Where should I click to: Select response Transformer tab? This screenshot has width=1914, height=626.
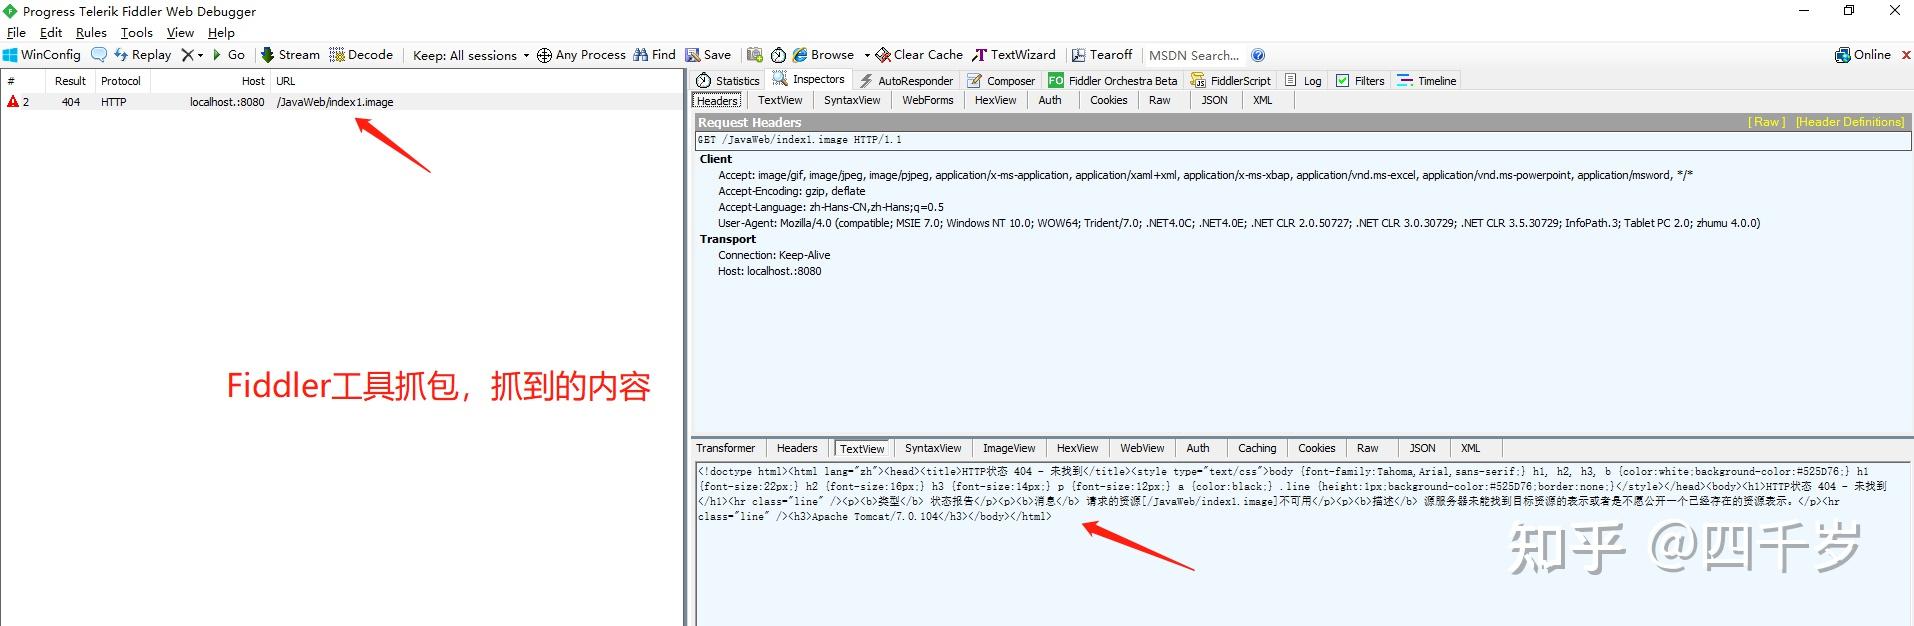(x=726, y=448)
